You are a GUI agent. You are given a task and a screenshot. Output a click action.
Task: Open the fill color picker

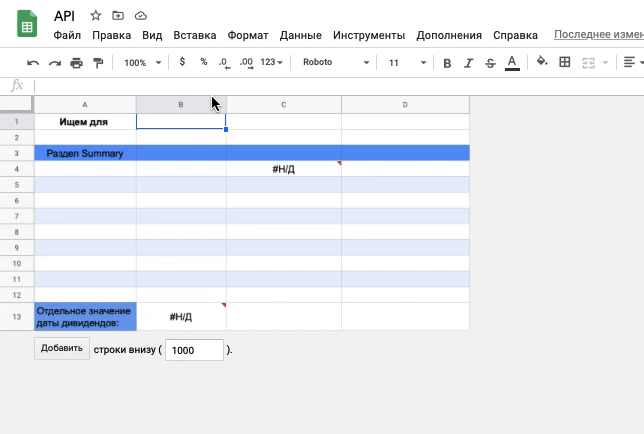click(542, 62)
